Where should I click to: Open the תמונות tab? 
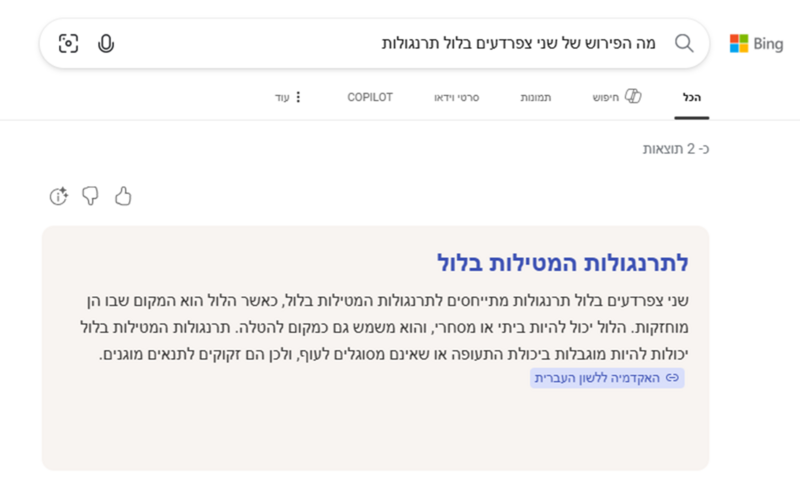point(535,97)
